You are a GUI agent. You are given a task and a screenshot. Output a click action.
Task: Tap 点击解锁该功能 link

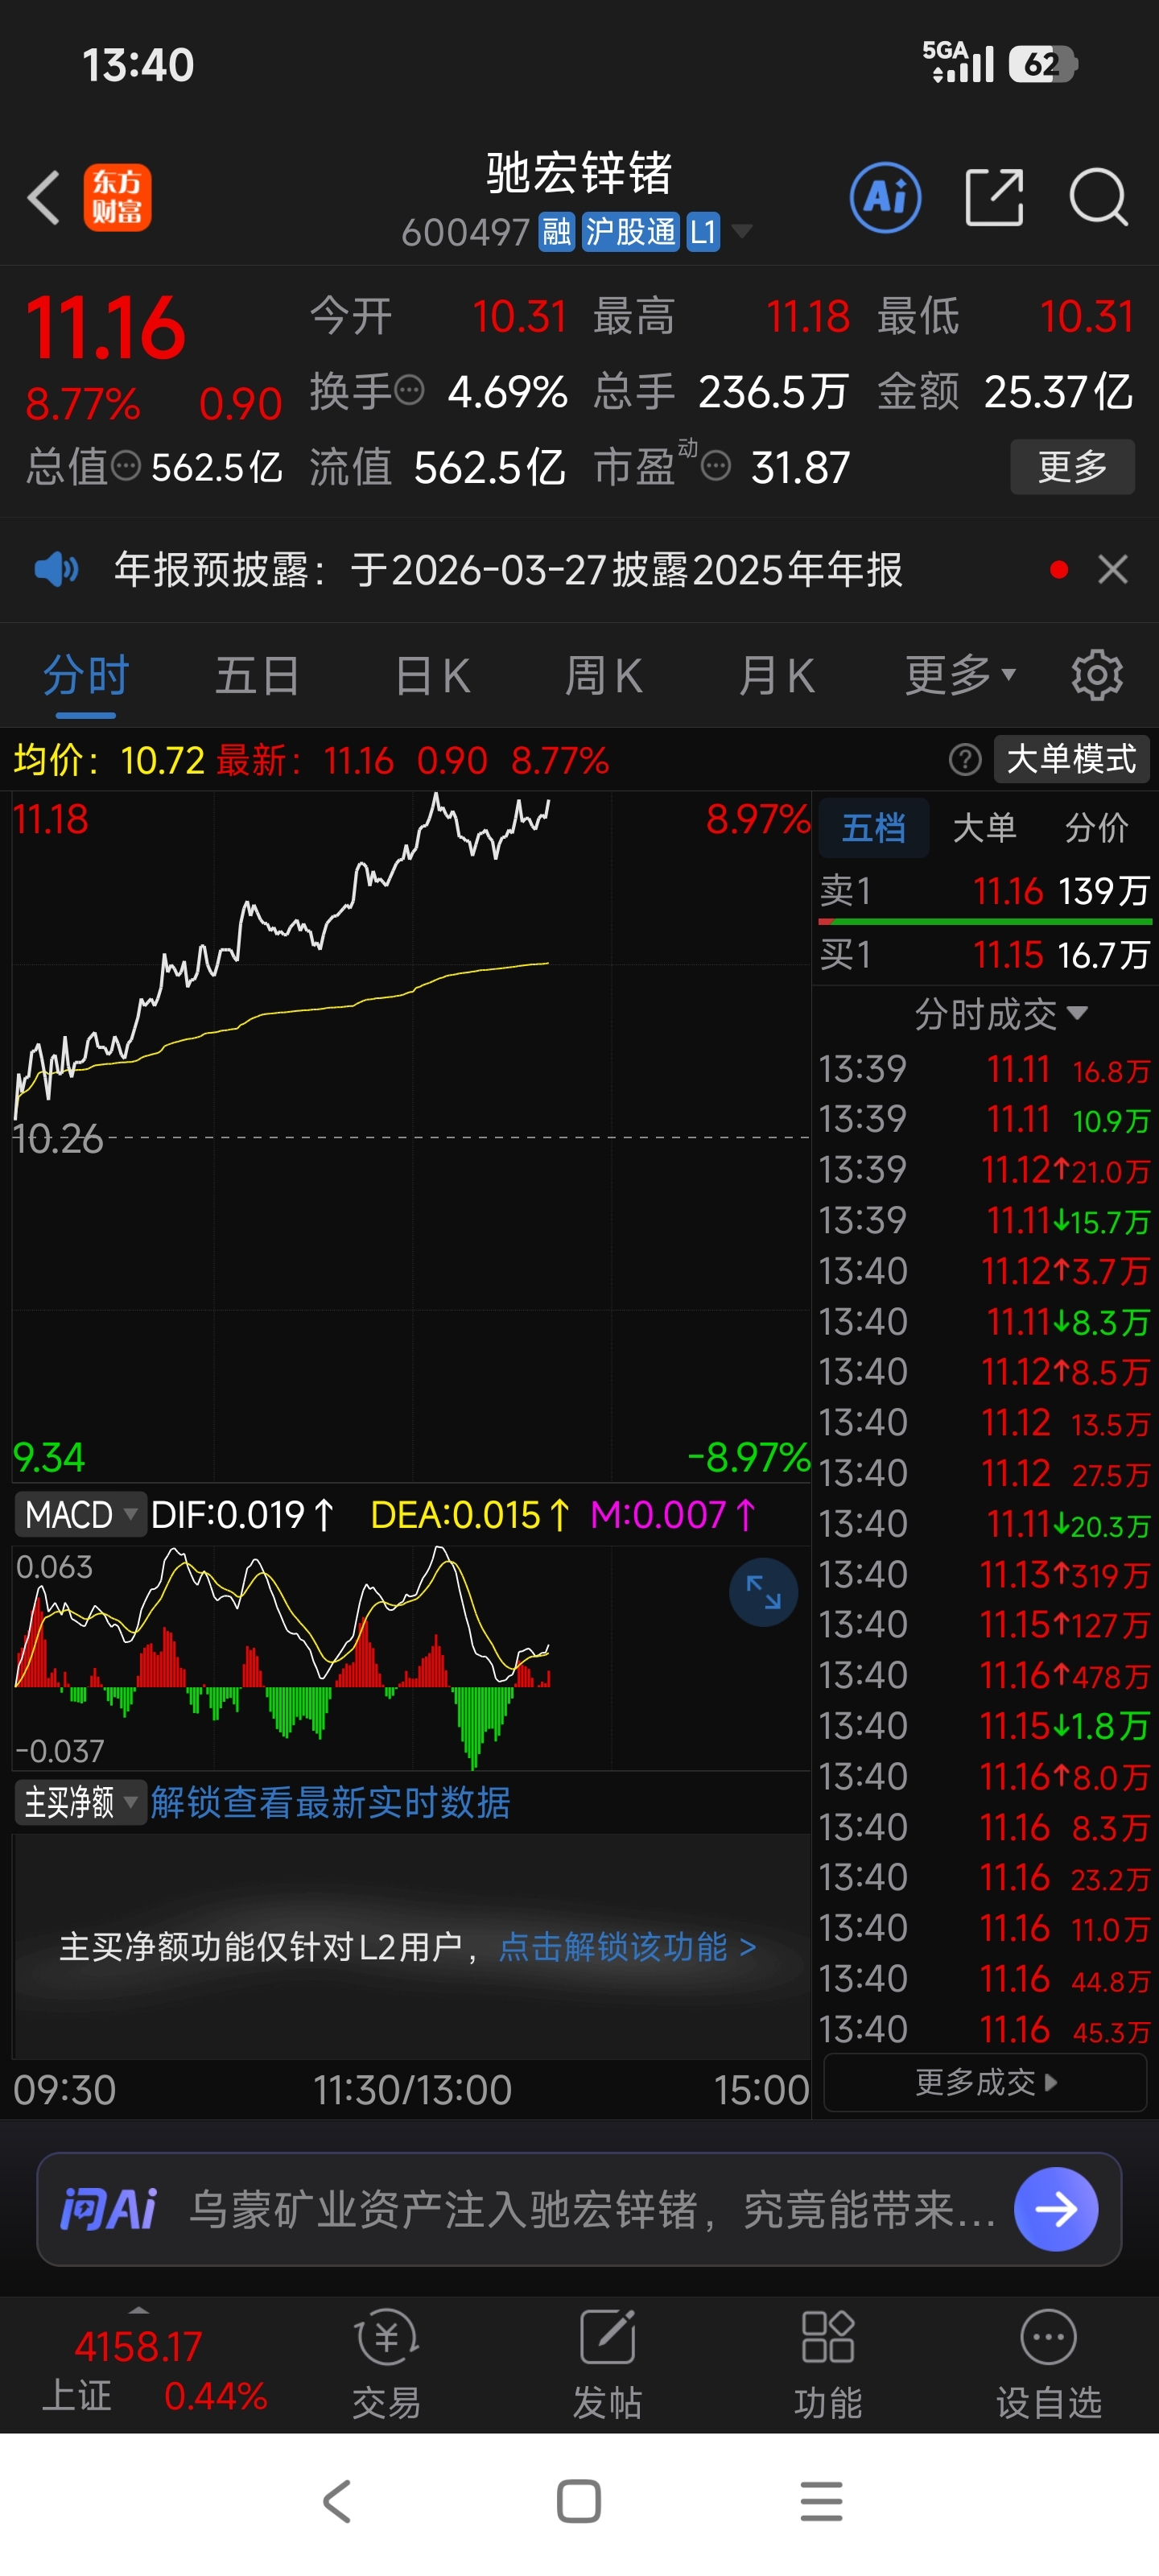click(x=627, y=1947)
